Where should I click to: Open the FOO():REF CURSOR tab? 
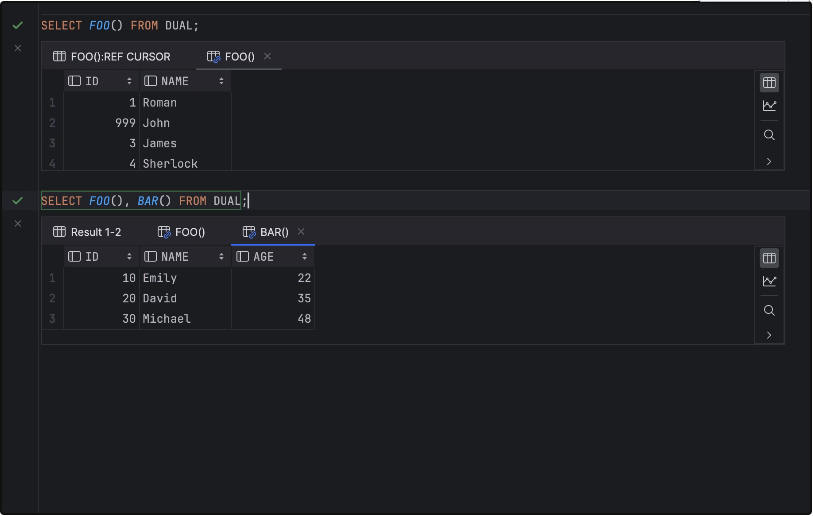point(111,57)
